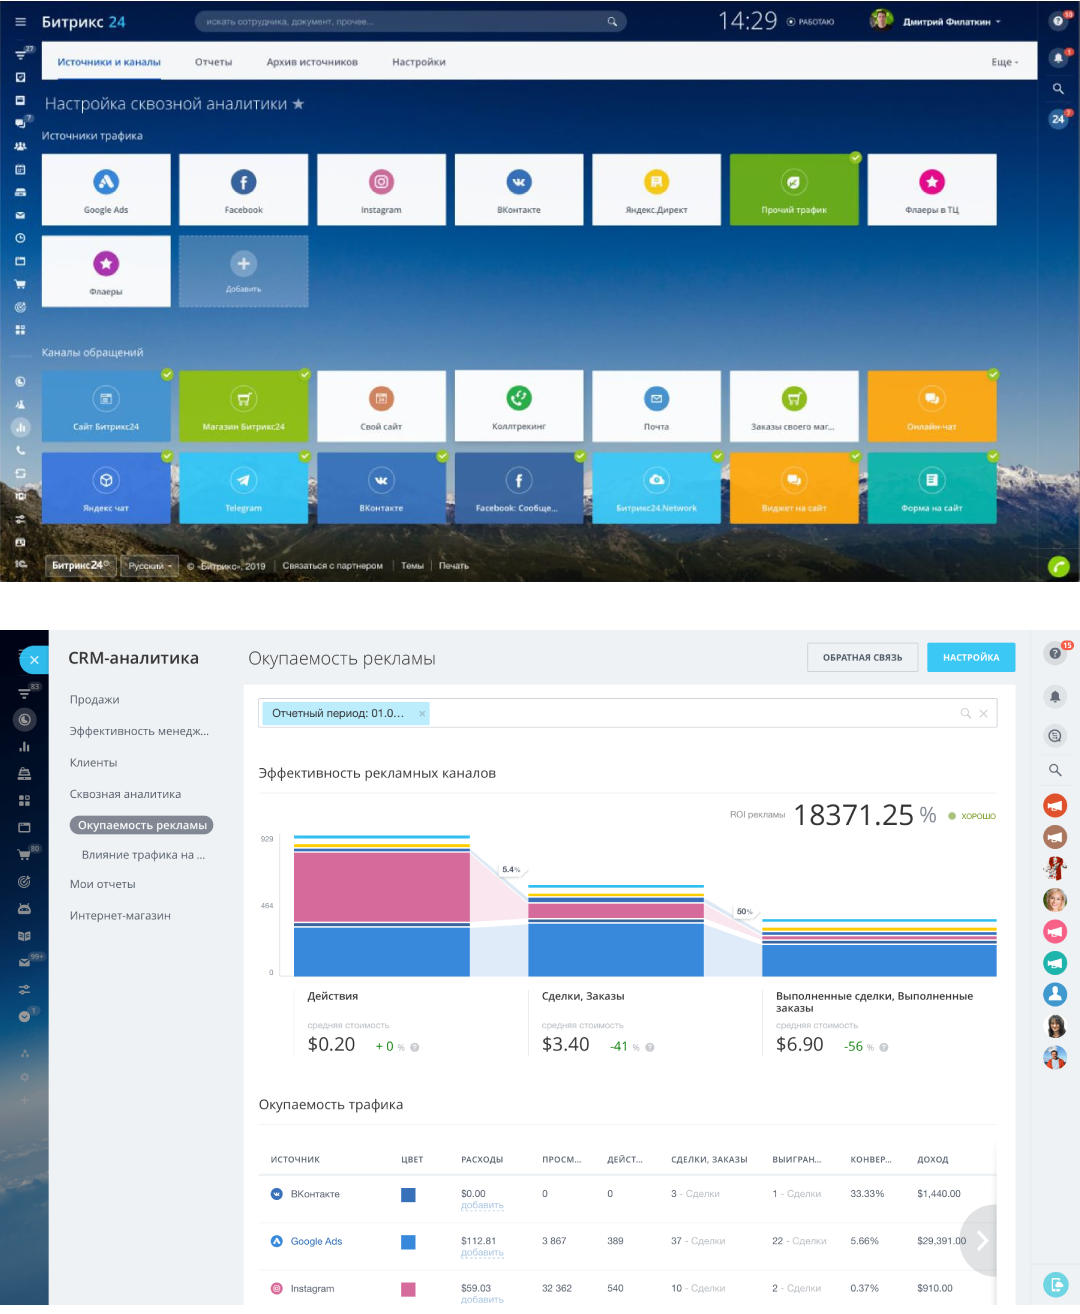Toggle the connected checkmark on the Форма на сайт tile

coord(993,456)
